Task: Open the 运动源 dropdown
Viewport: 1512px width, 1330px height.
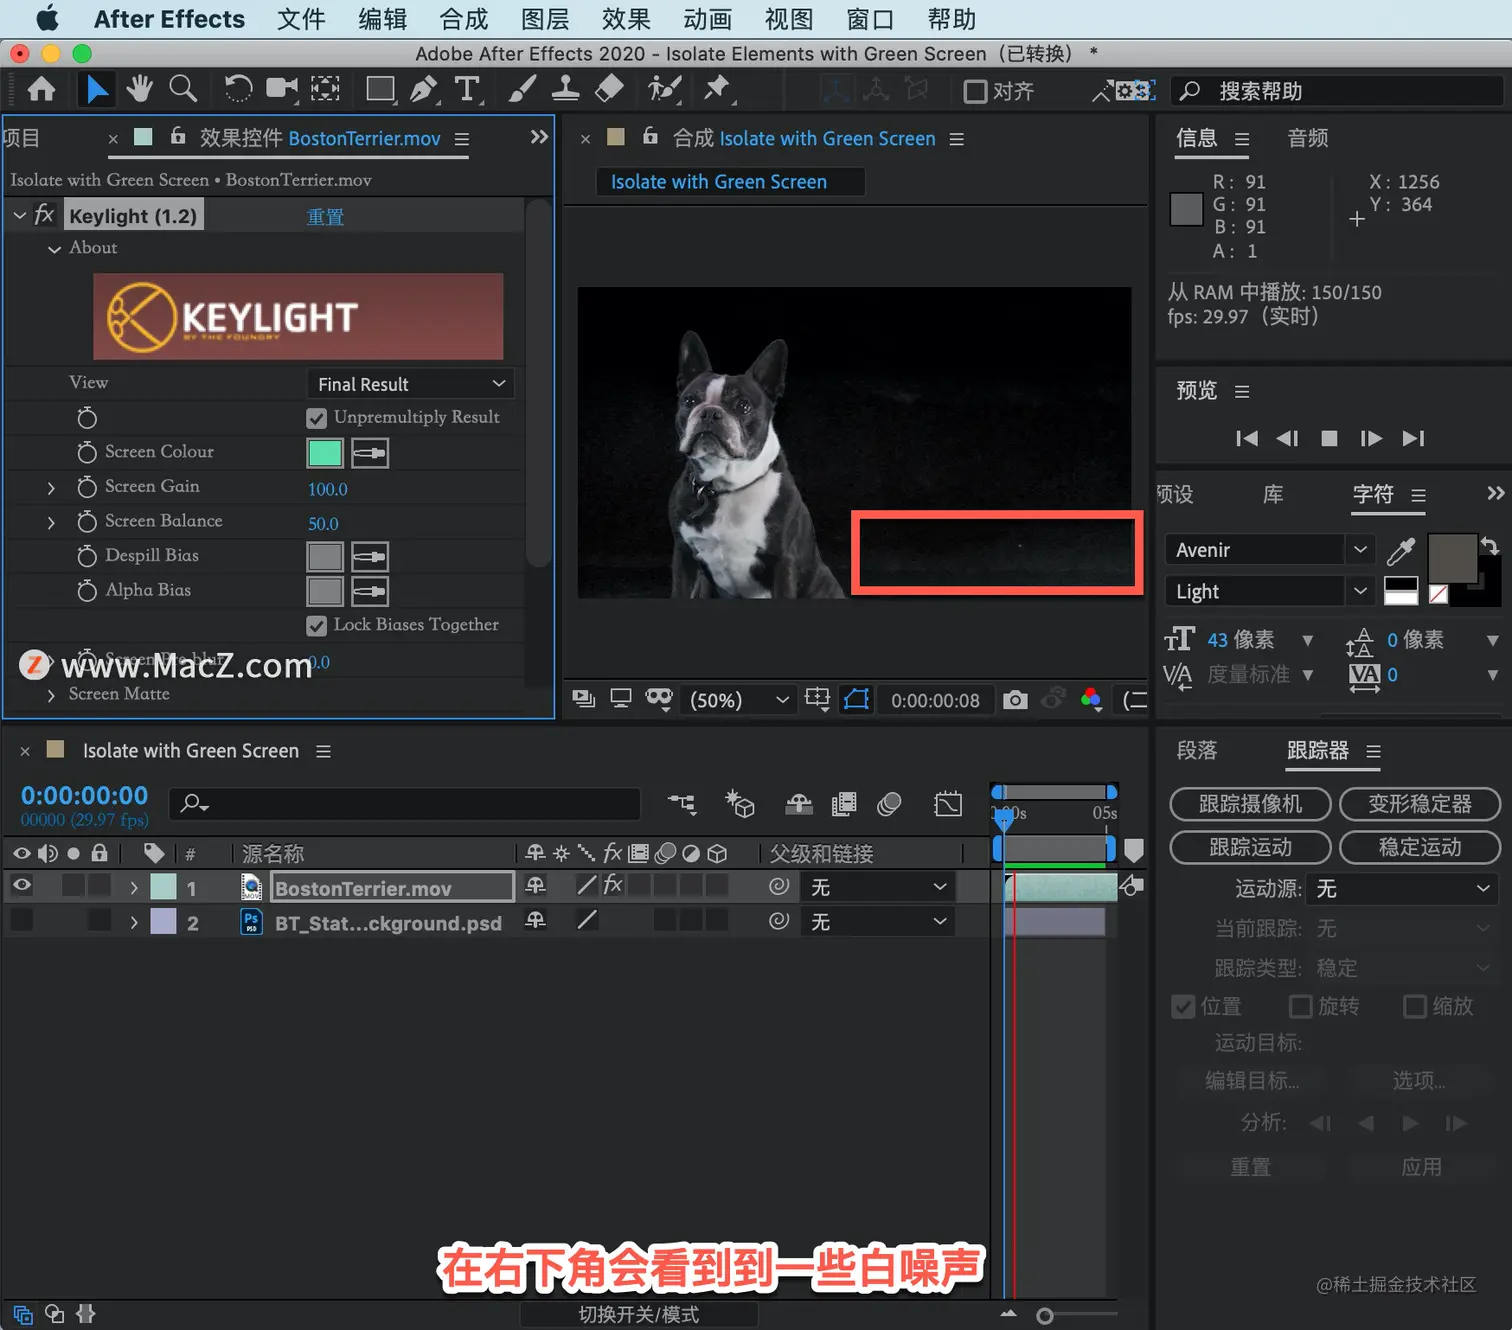Action: (x=1404, y=889)
